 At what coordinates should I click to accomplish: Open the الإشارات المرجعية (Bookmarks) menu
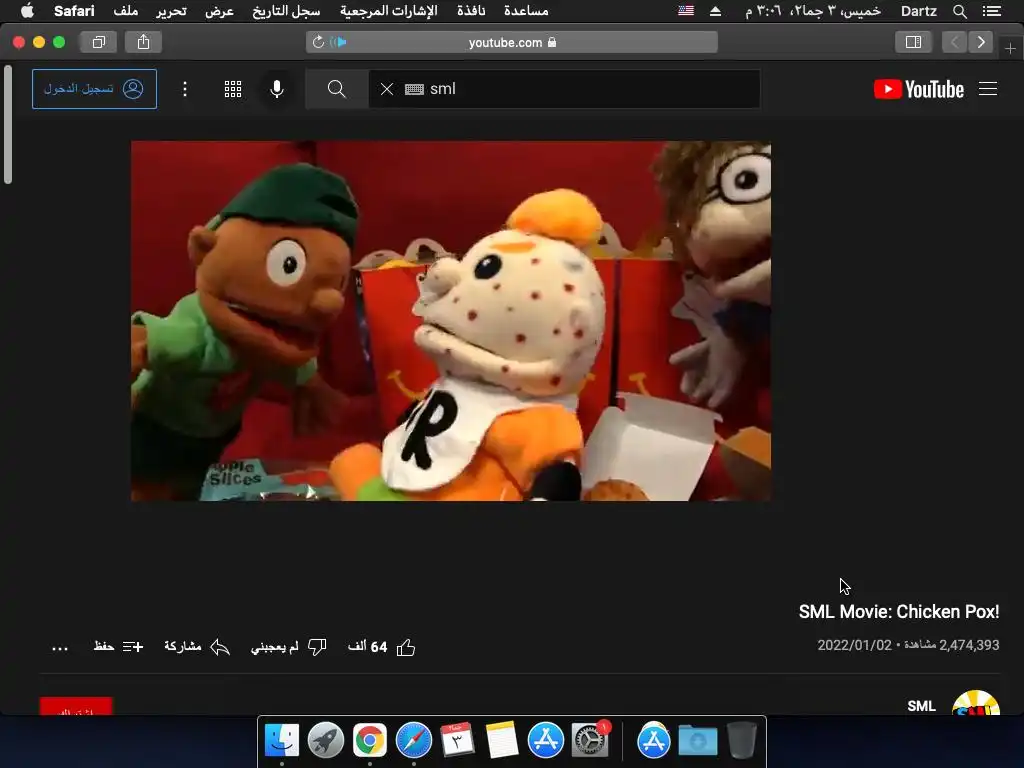[389, 10]
